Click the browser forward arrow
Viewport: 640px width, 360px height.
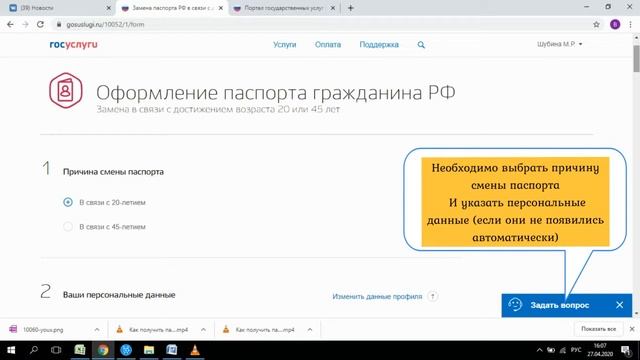25,24
